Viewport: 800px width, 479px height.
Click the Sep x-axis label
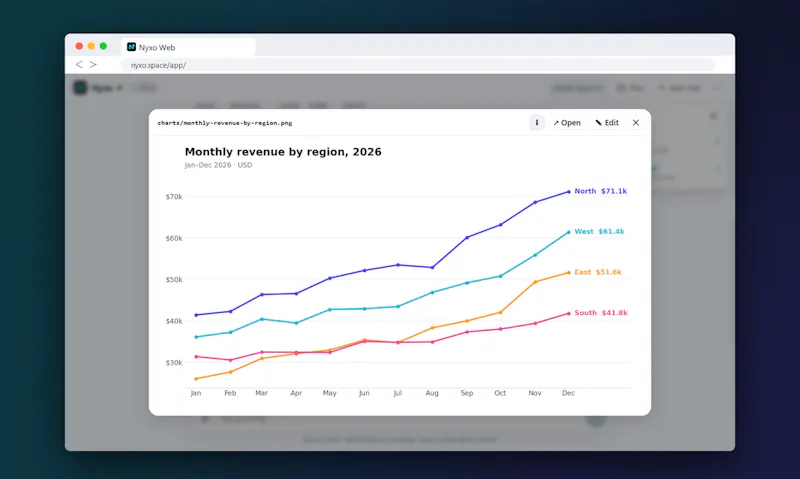point(467,393)
